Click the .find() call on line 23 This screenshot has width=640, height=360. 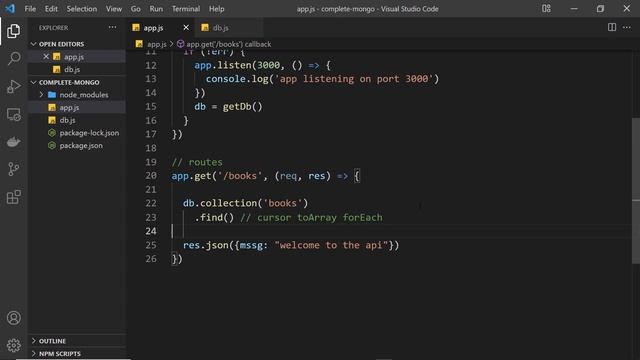214,217
